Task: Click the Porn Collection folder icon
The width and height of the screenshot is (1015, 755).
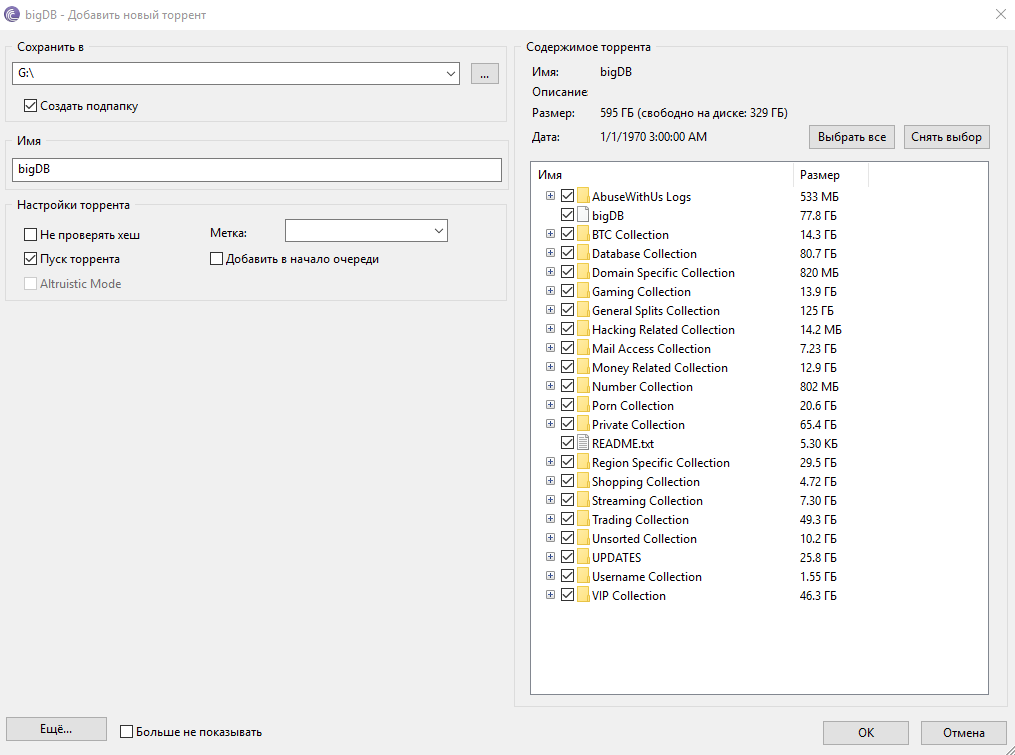Action: [583, 405]
